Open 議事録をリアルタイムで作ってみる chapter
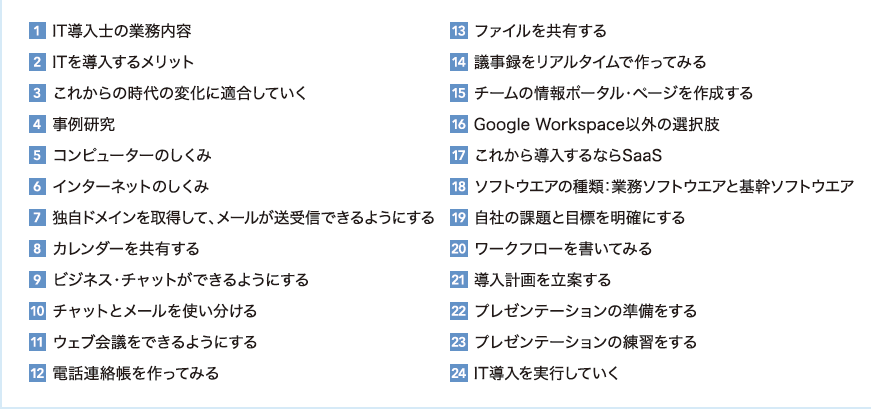 point(590,62)
